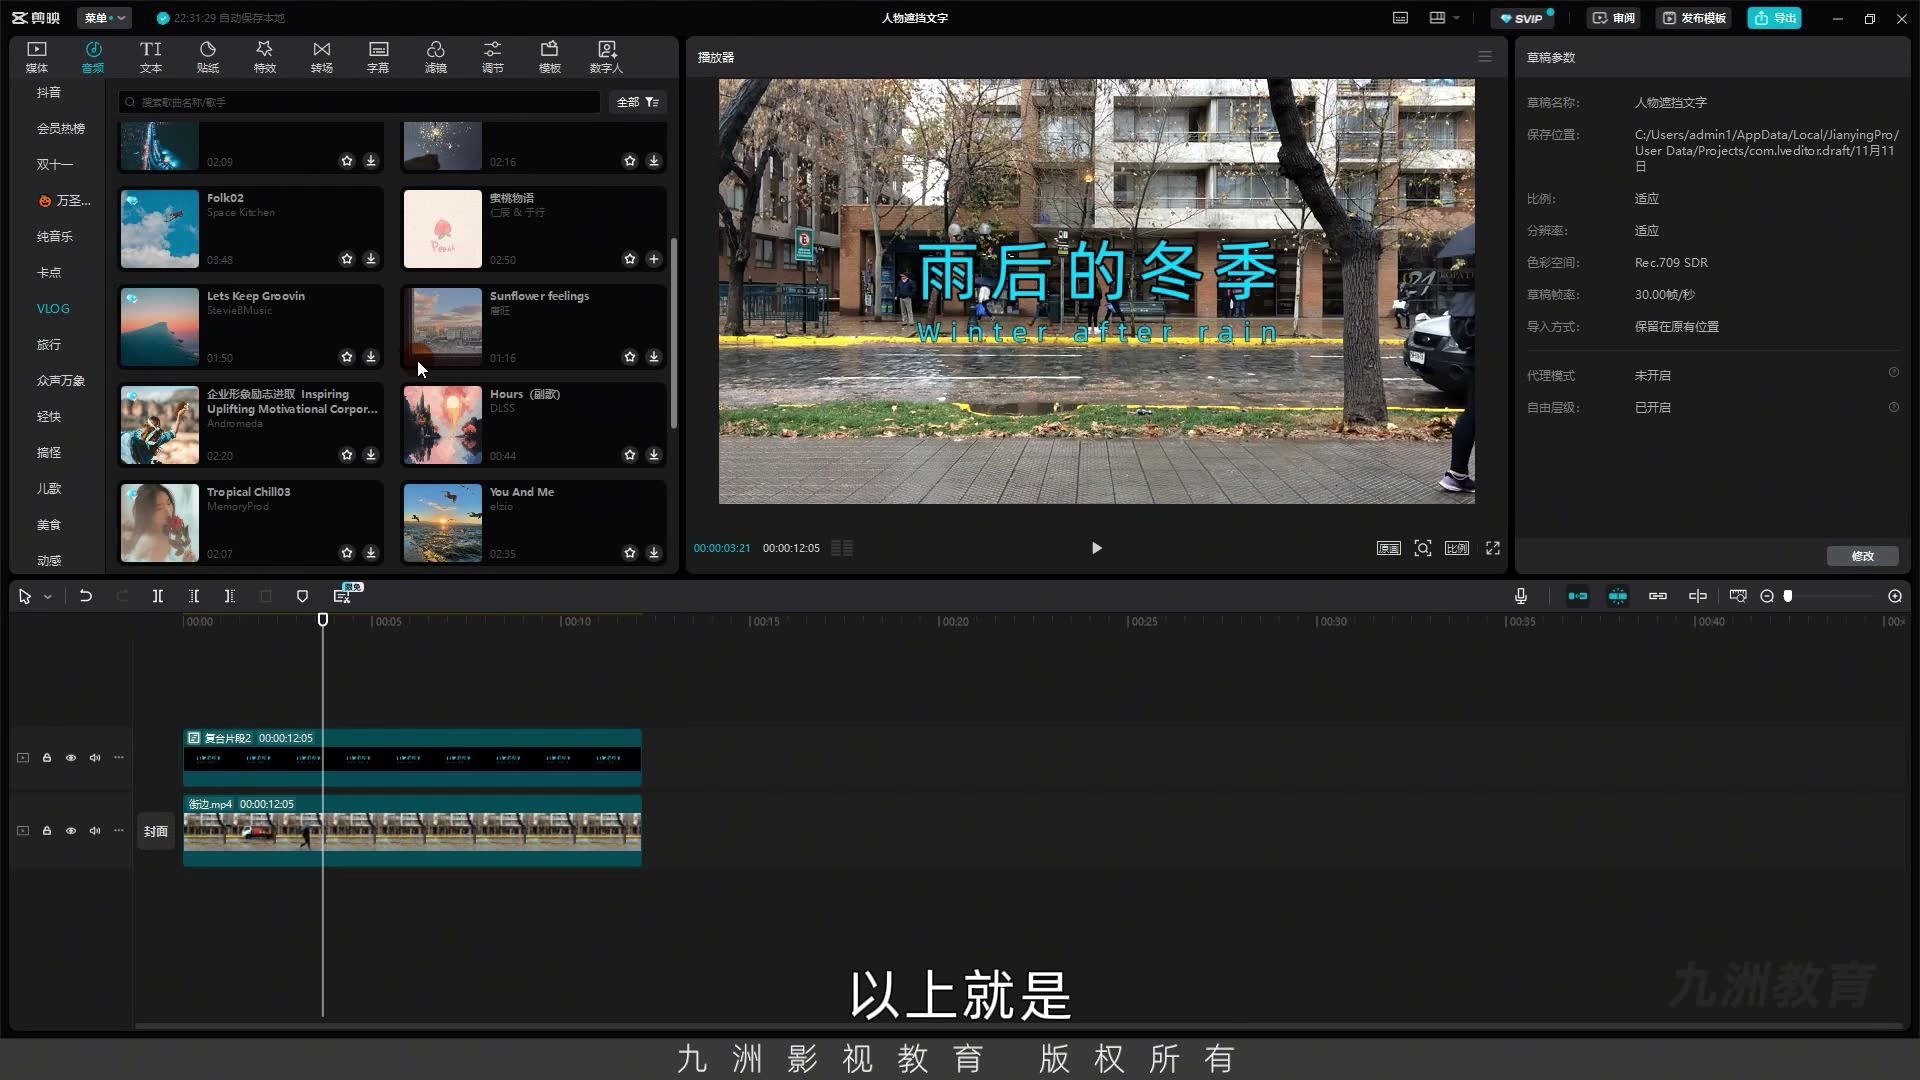Lock the 复合片段2 track
Viewport: 1920px width, 1080px height.
[46, 758]
